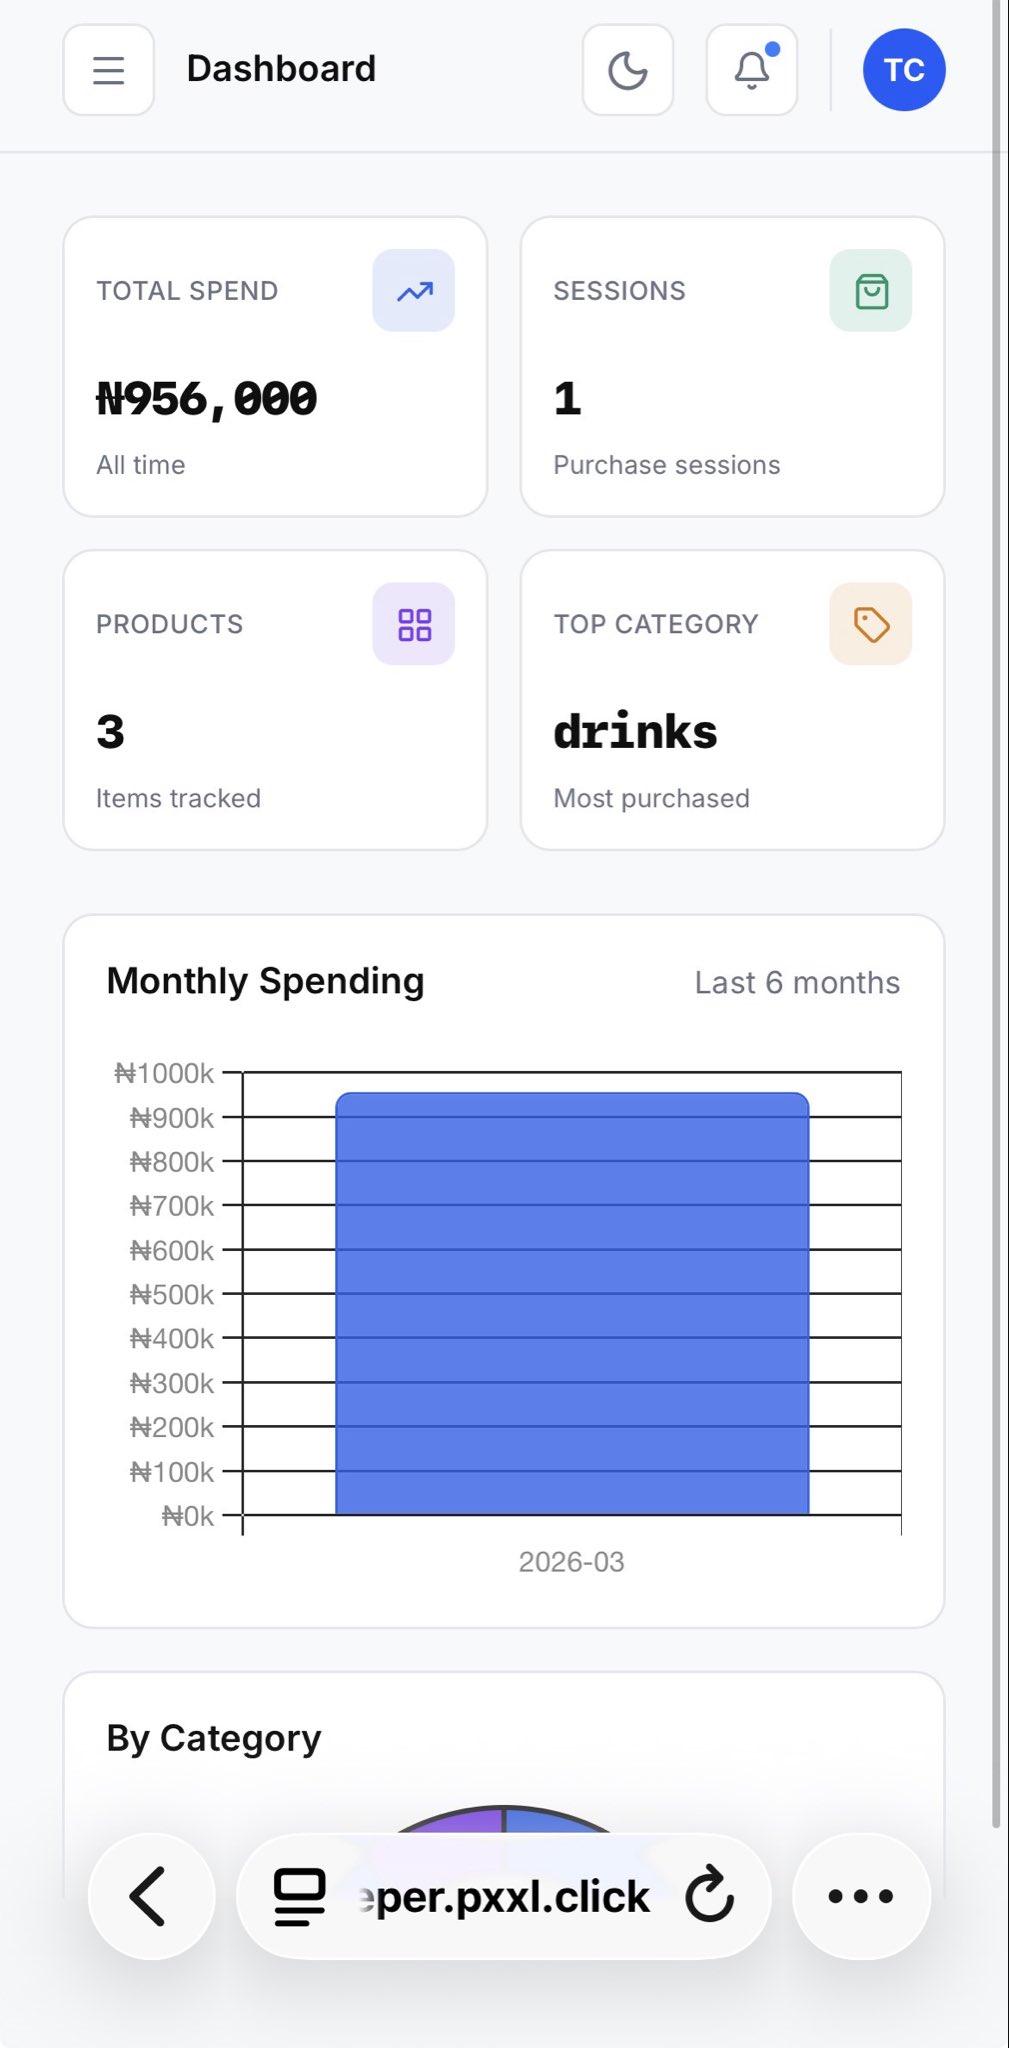This screenshot has height=2048, width=1009.
Task: Open the hamburger menu
Action: 108,70
